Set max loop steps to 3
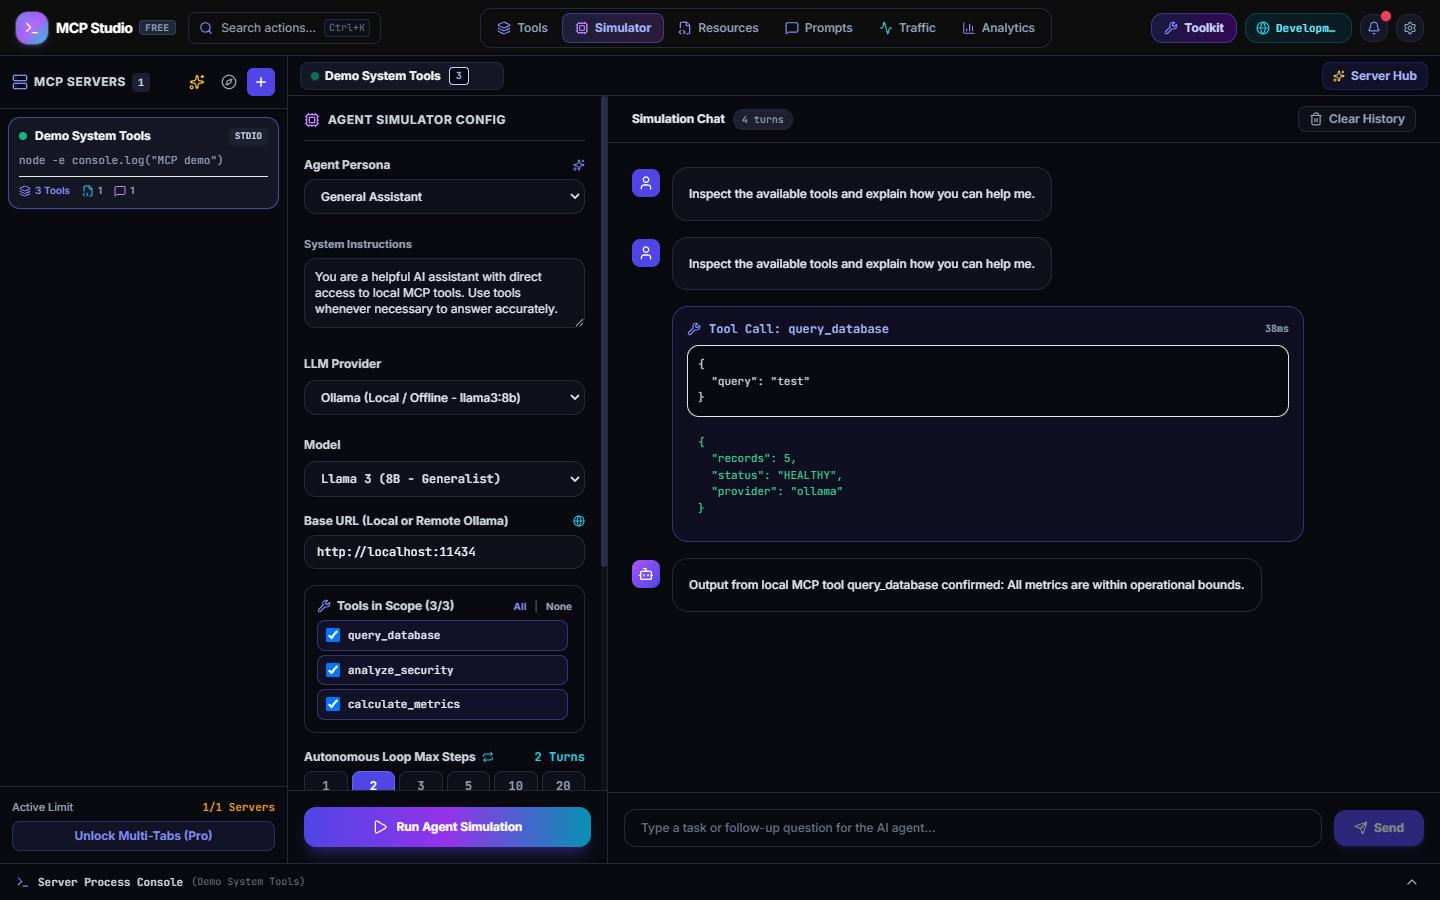Screen dimensions: 1440x900 tap(421, 782)
